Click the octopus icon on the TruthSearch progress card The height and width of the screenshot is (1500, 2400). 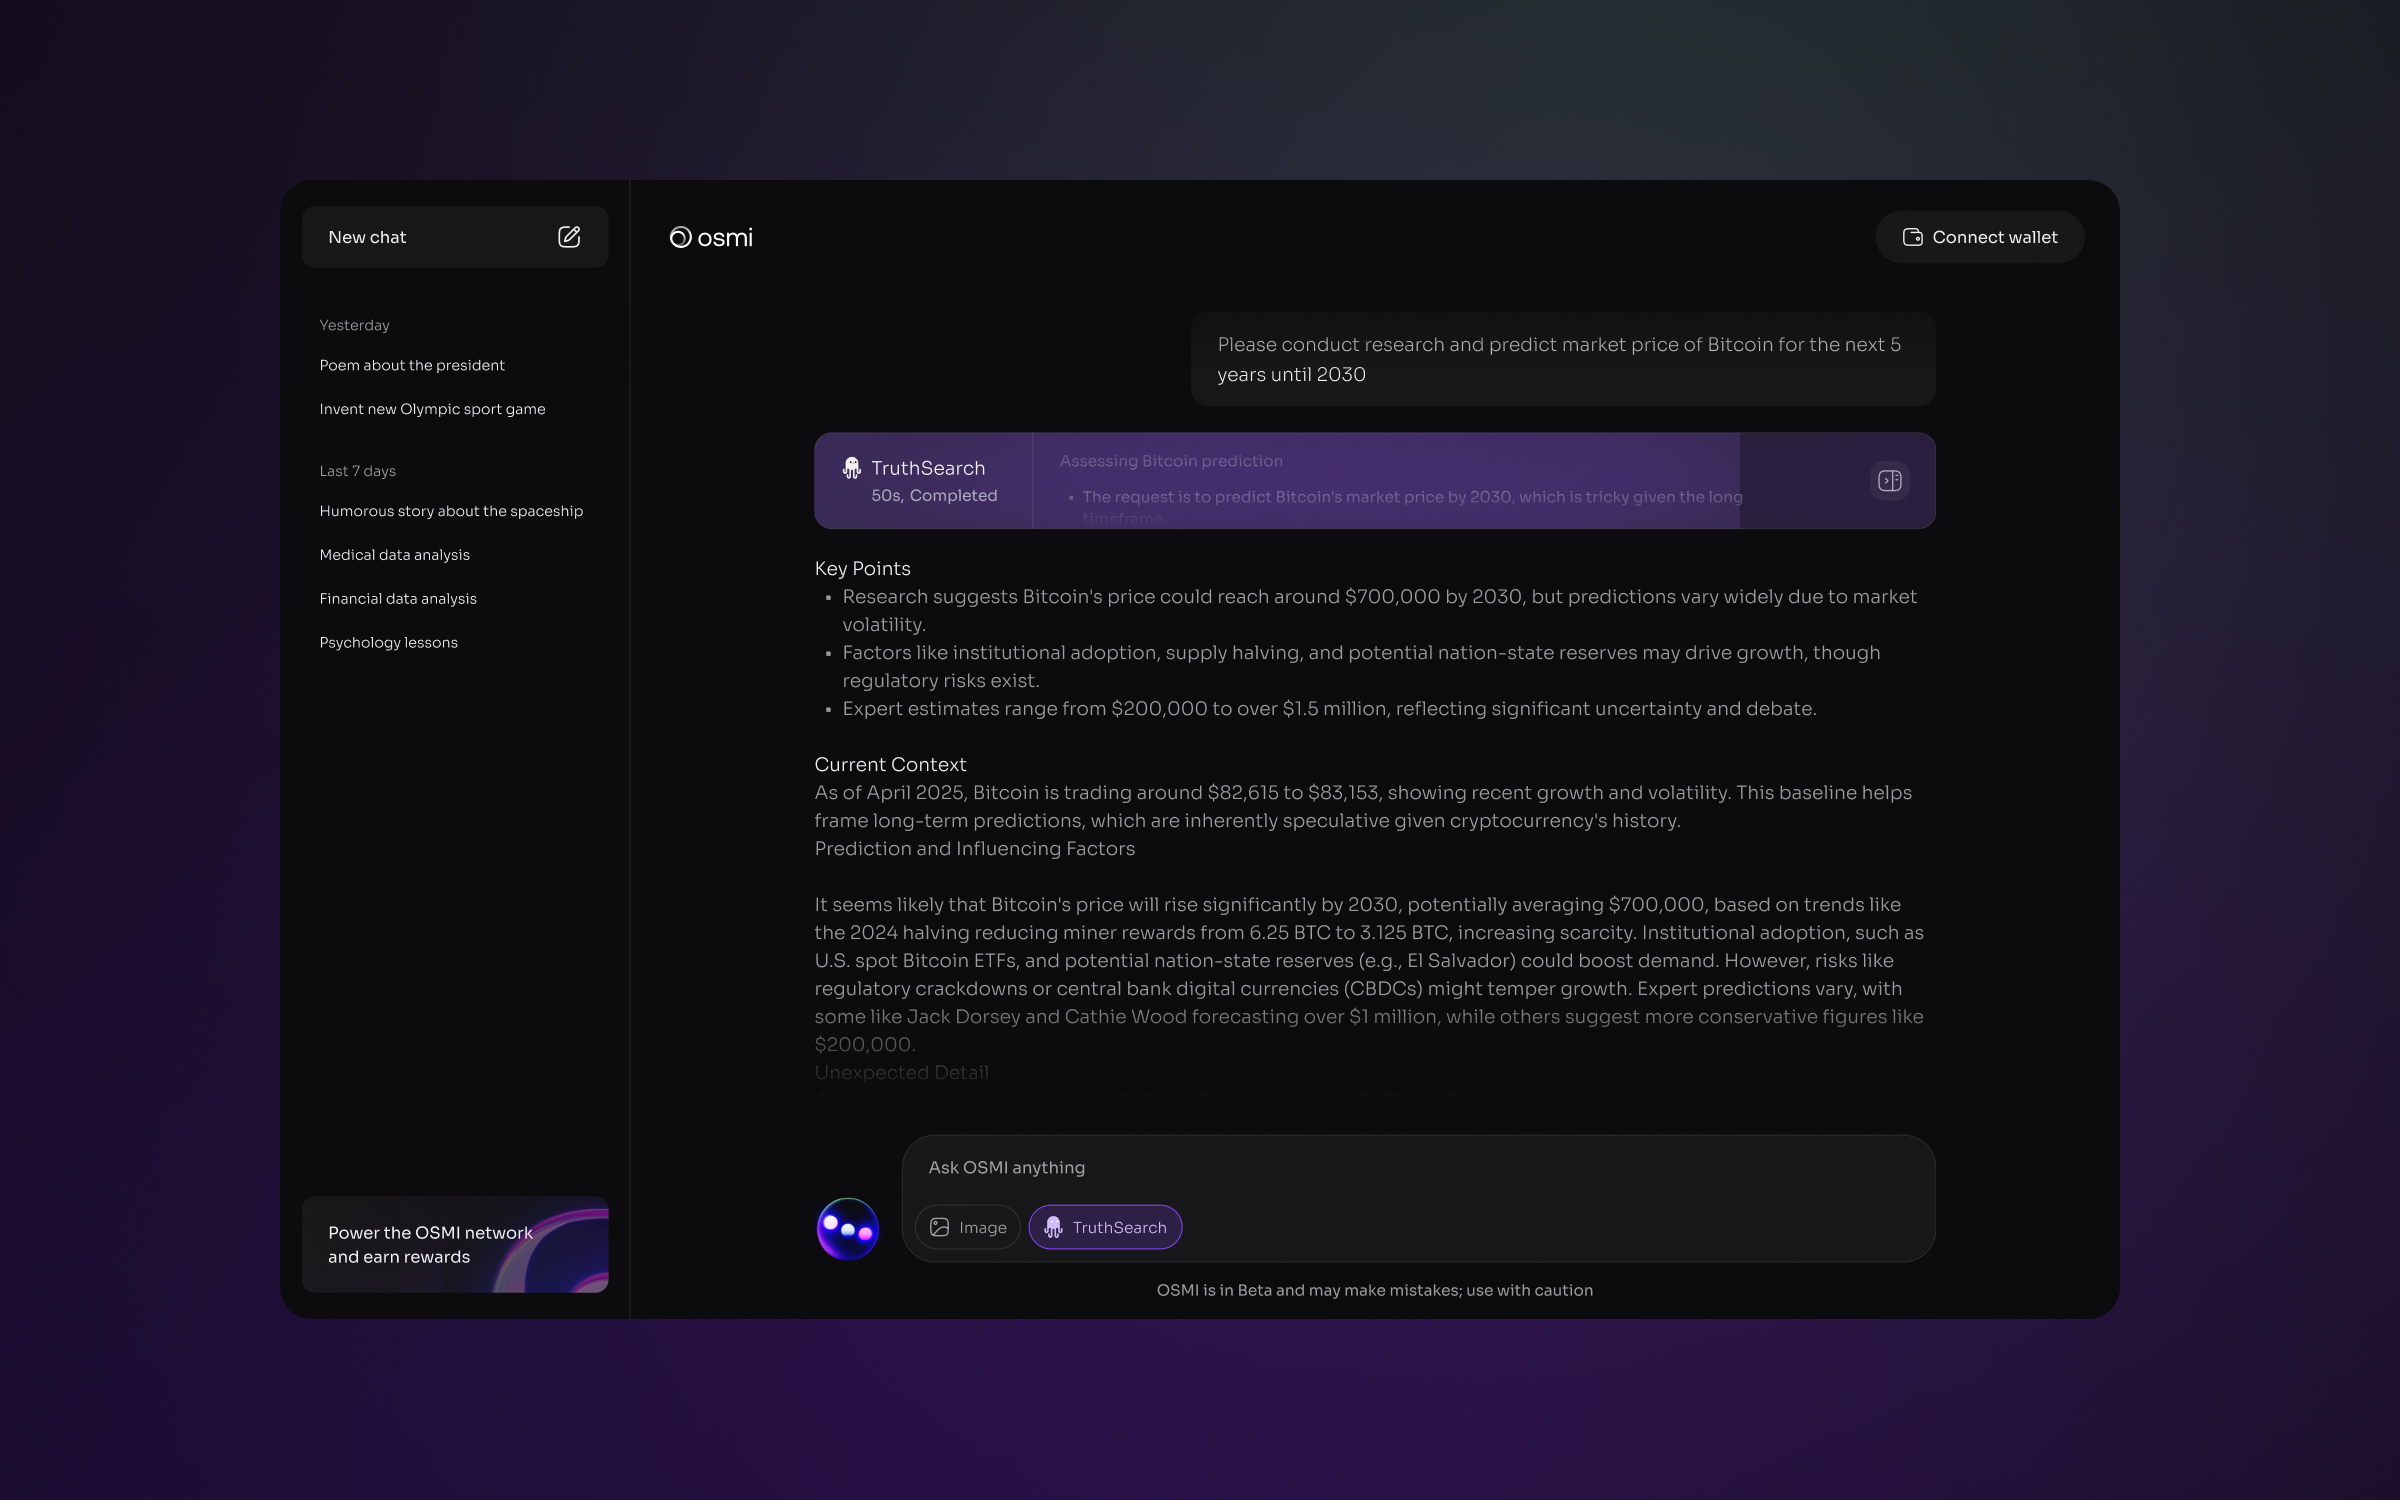point(851,466)
